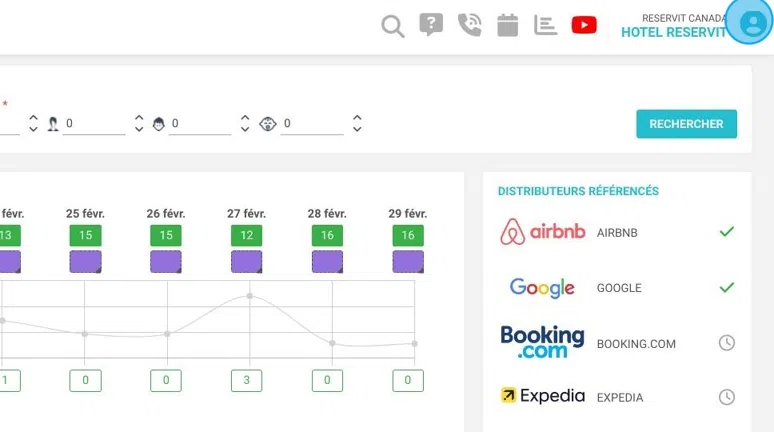Open the YouTube video icon
The width and height of the screenshot is (774, 432).
(584, 25)
